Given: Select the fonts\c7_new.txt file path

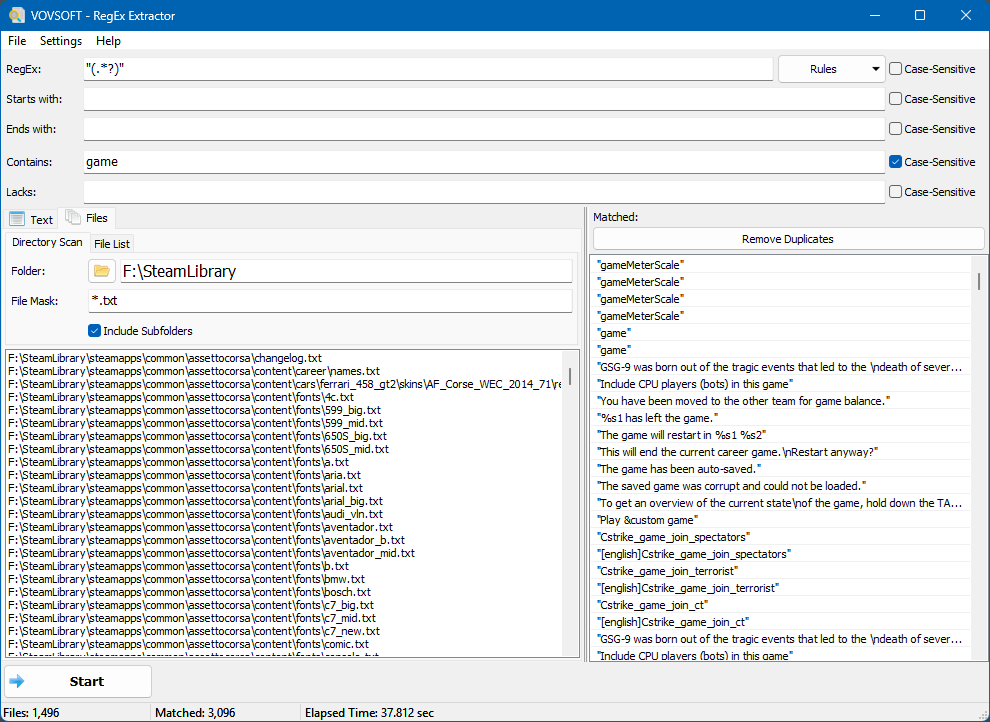Looking at the screenshot, I should tap(194, 631).
